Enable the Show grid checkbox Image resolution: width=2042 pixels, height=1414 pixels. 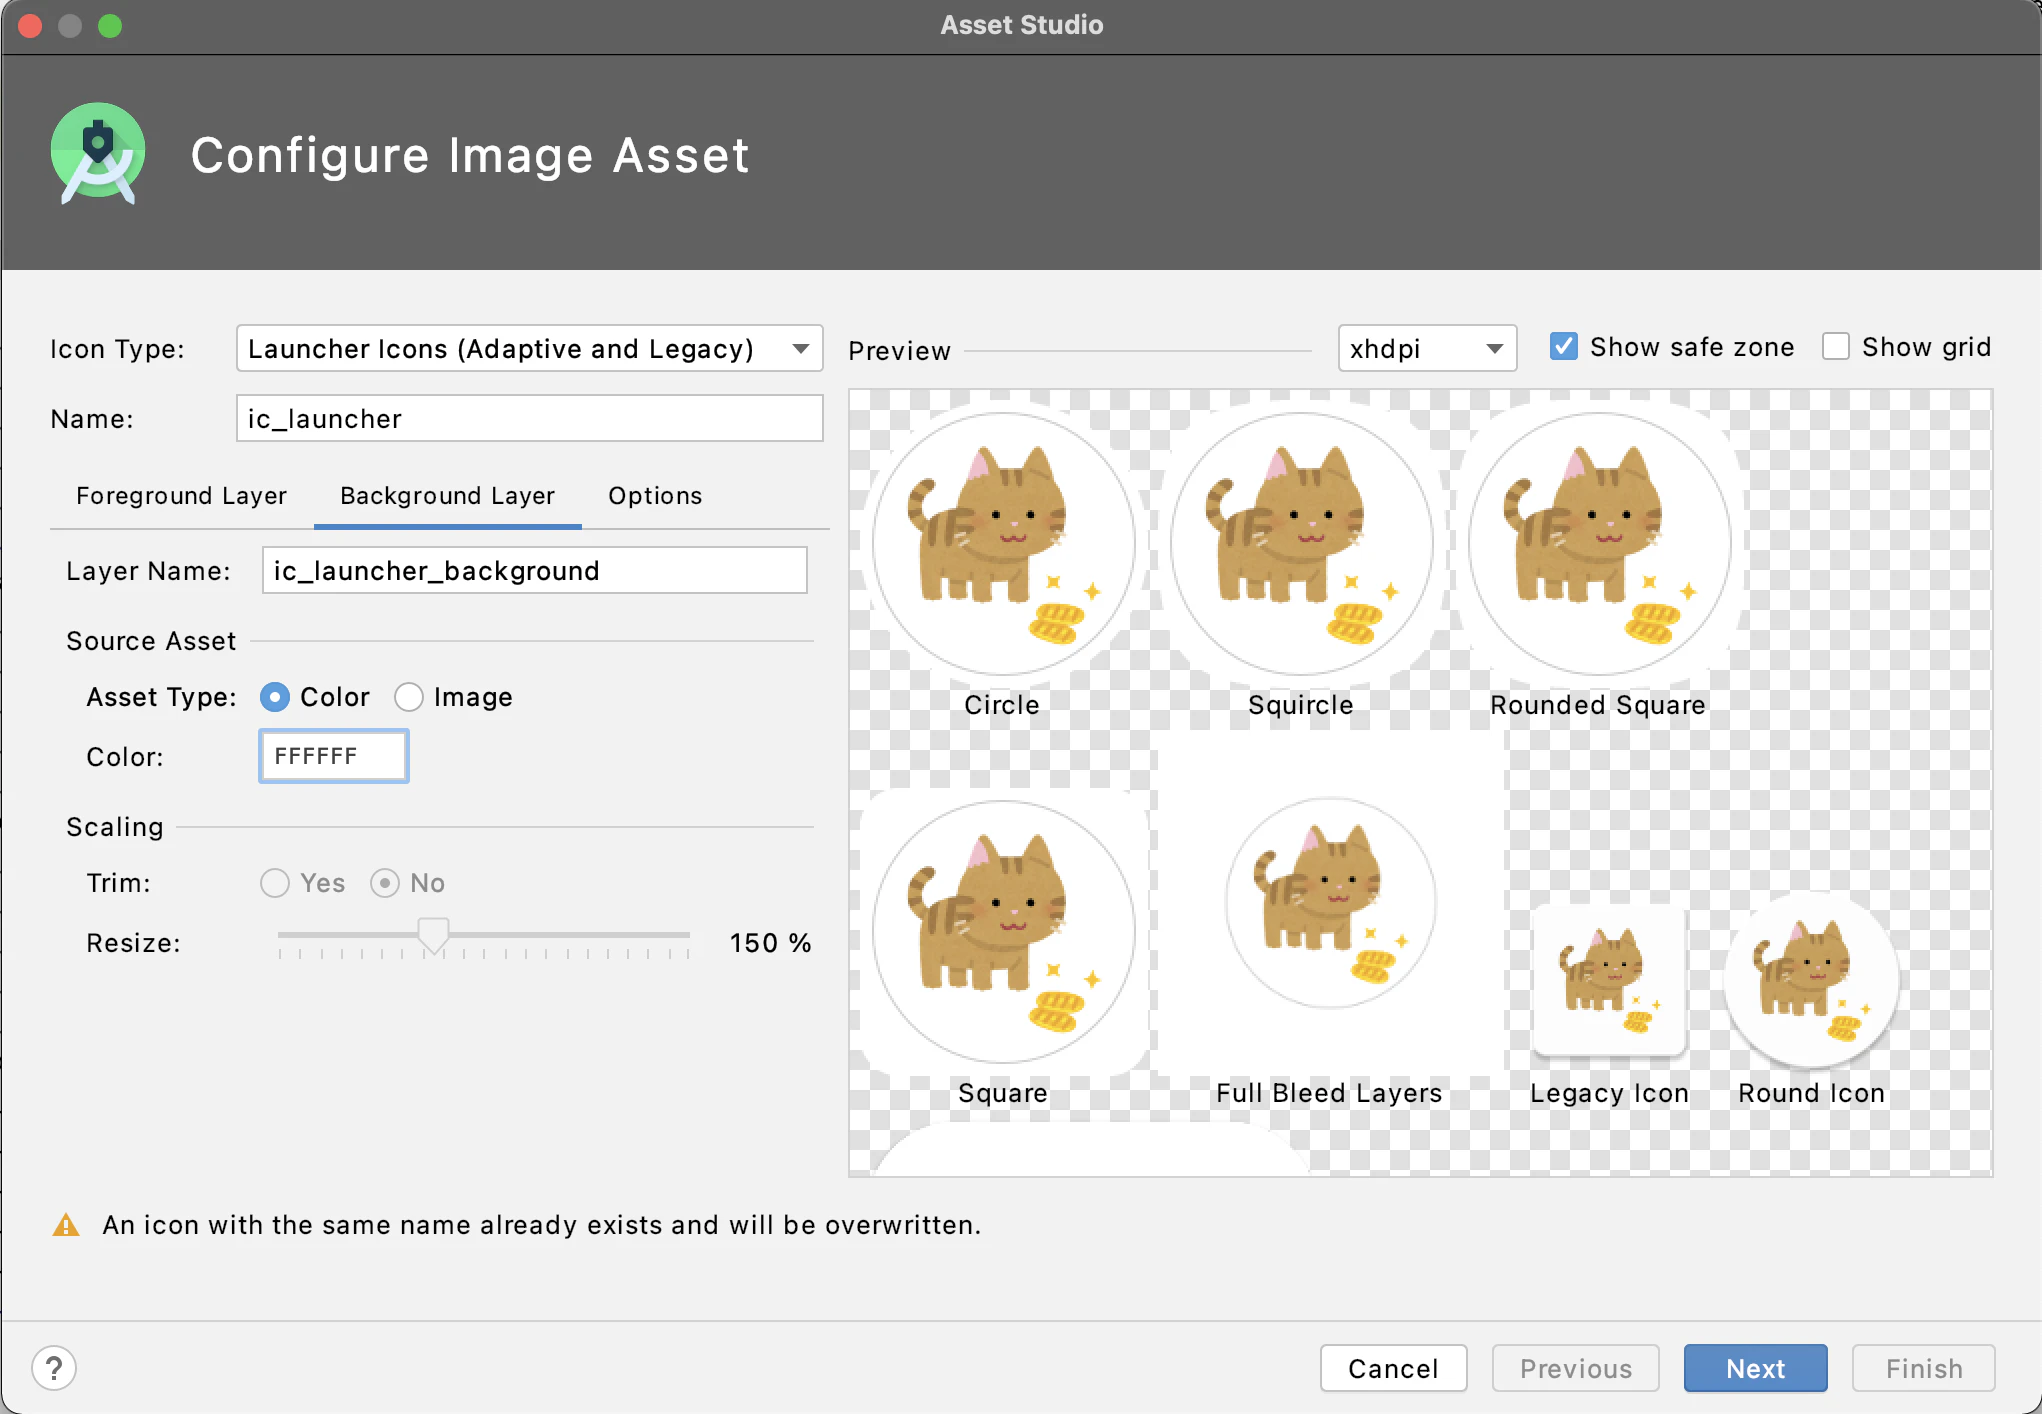1836,347
